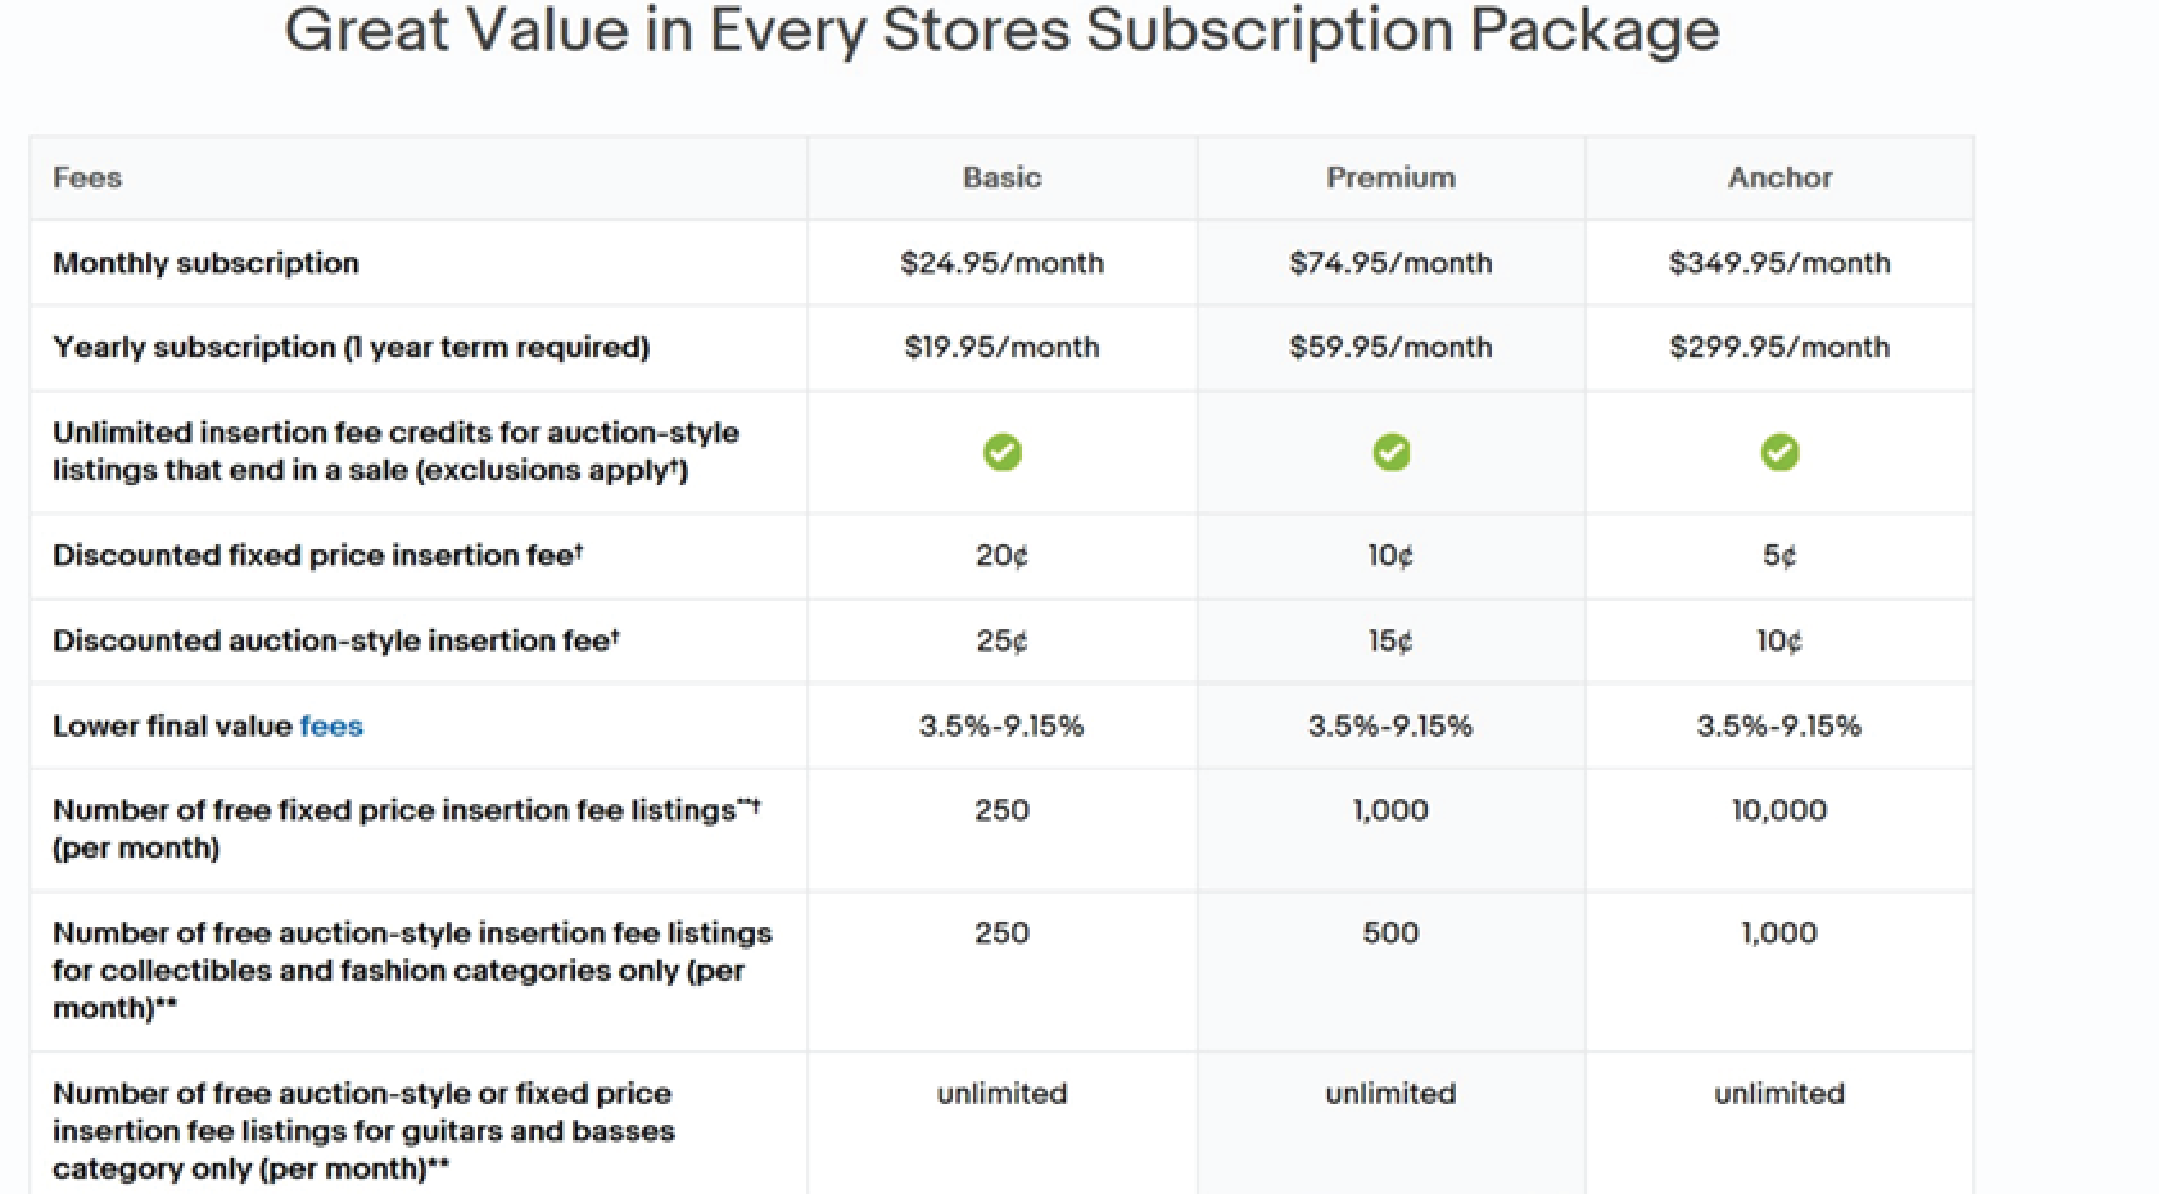Click the $19.95/month yearly Basic price
The height and width of the screenshot is (1195, 2160).
click(1002, 347)
